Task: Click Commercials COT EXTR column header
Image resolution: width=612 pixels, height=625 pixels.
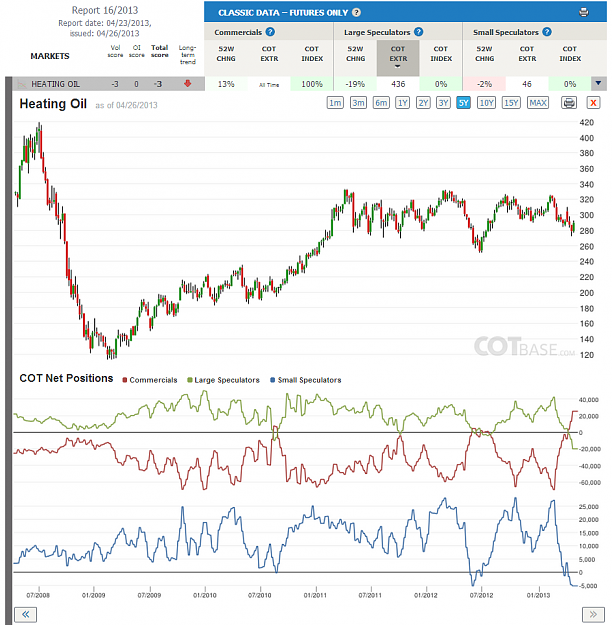Action: point(269,54)
